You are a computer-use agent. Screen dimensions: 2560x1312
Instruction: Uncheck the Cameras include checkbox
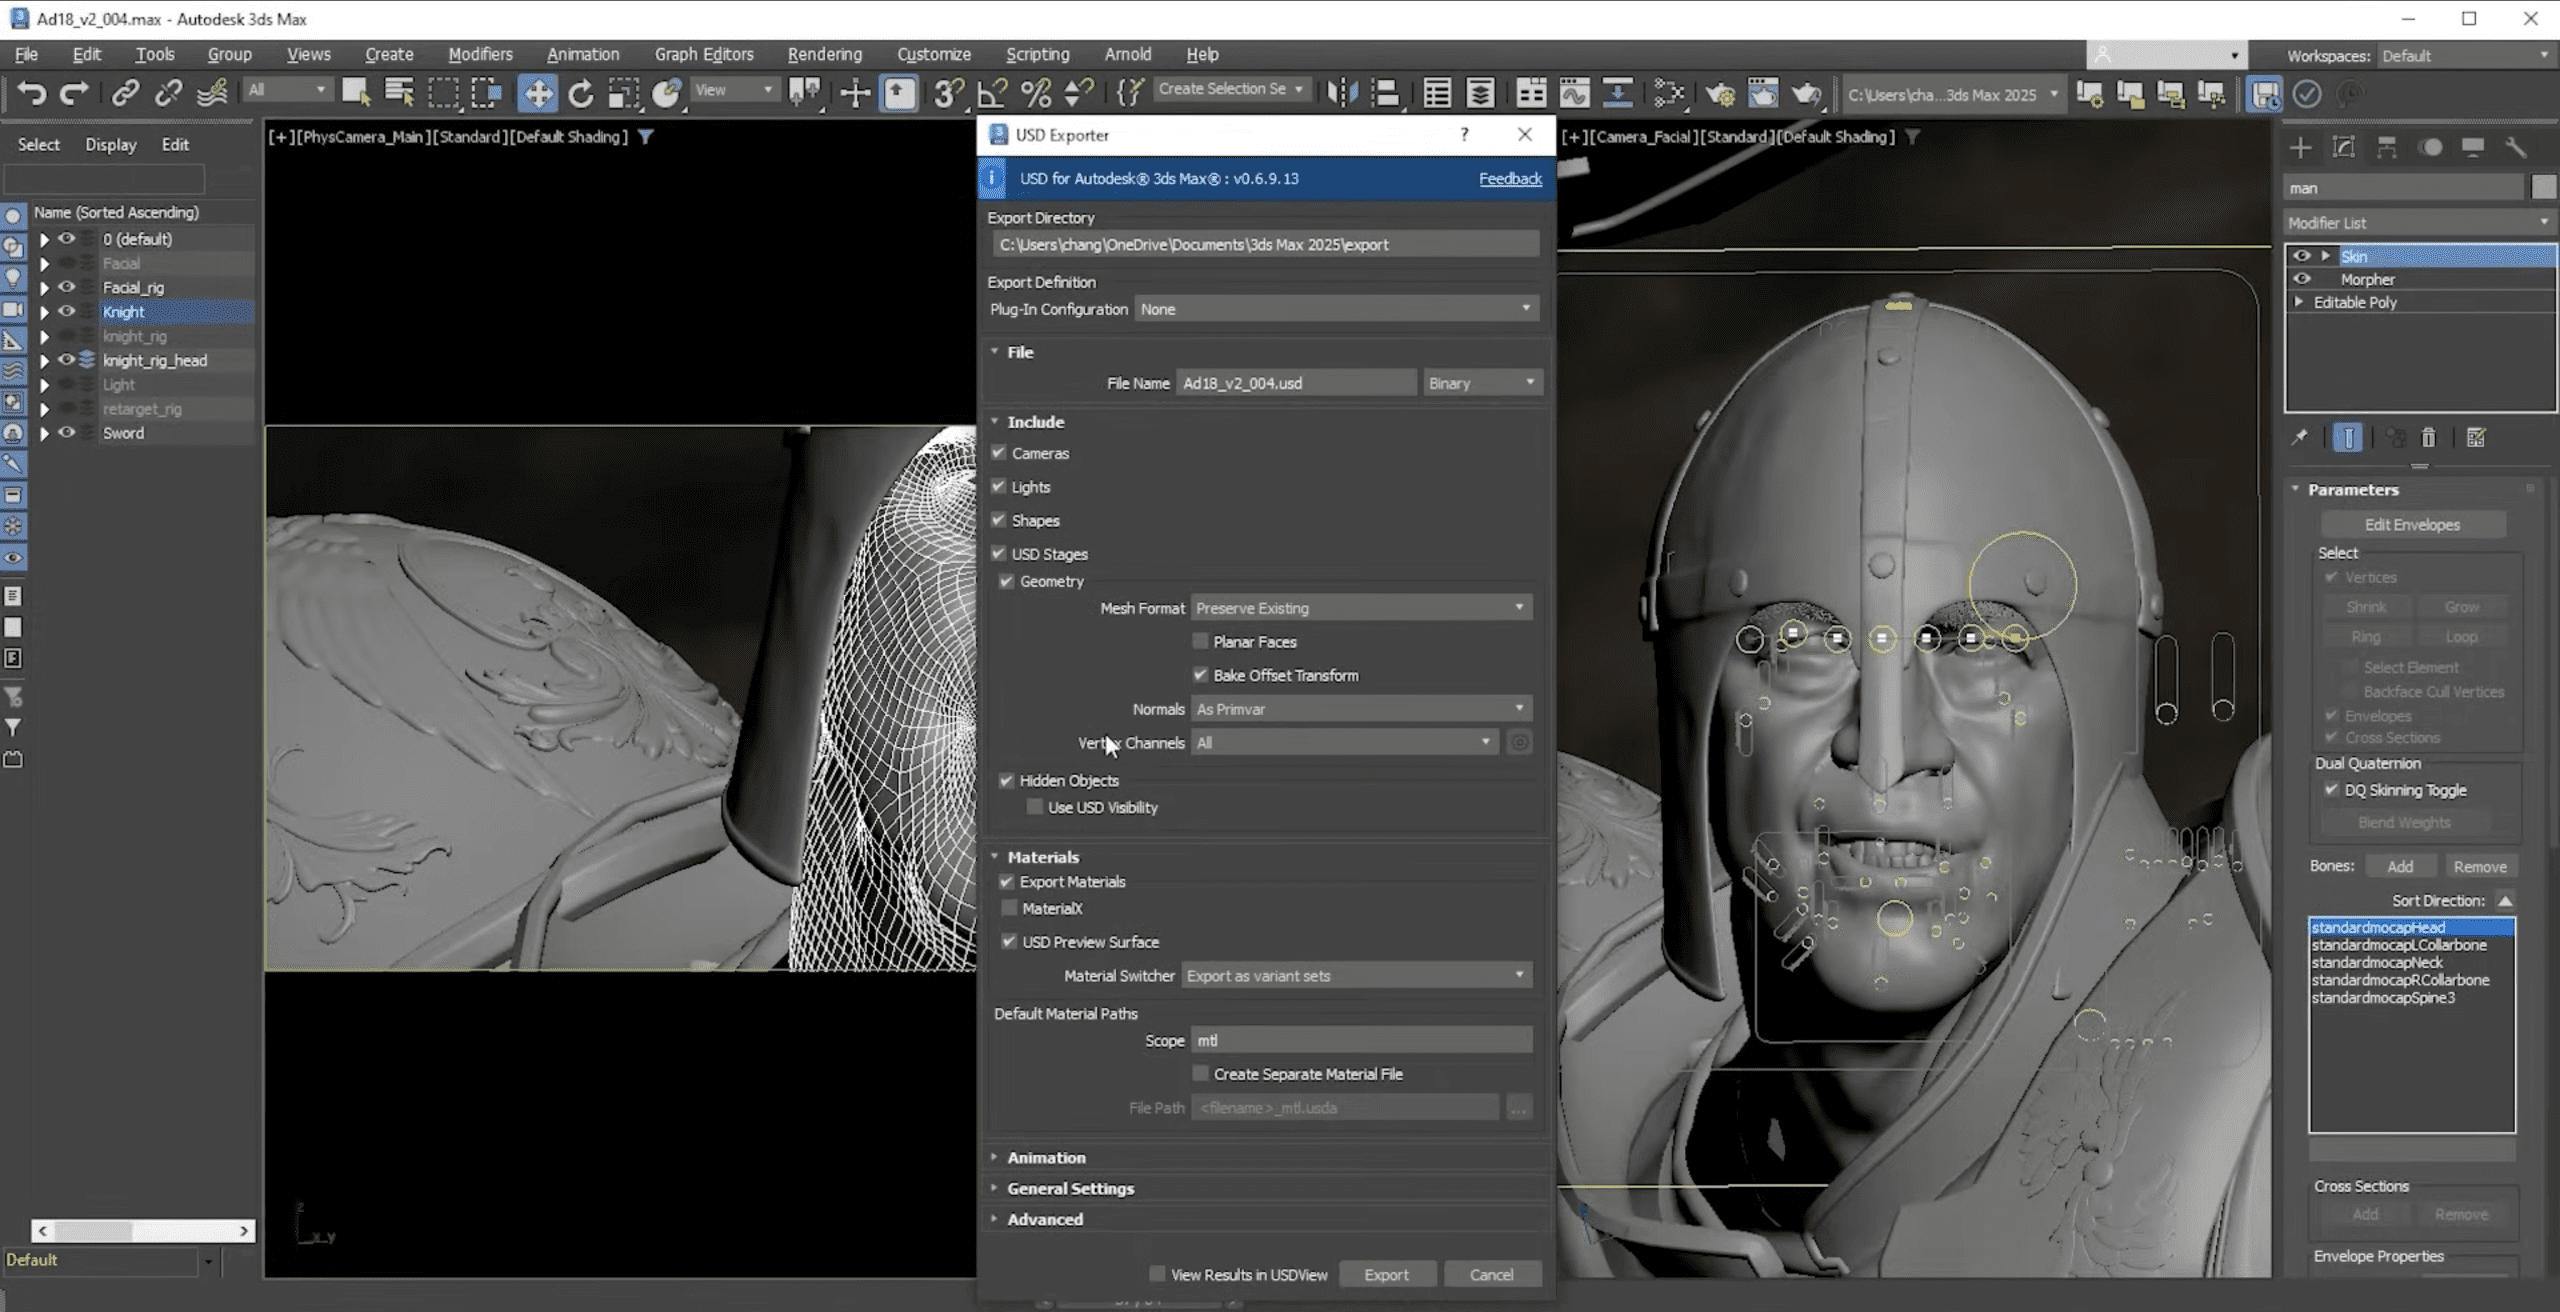point(998,453)
